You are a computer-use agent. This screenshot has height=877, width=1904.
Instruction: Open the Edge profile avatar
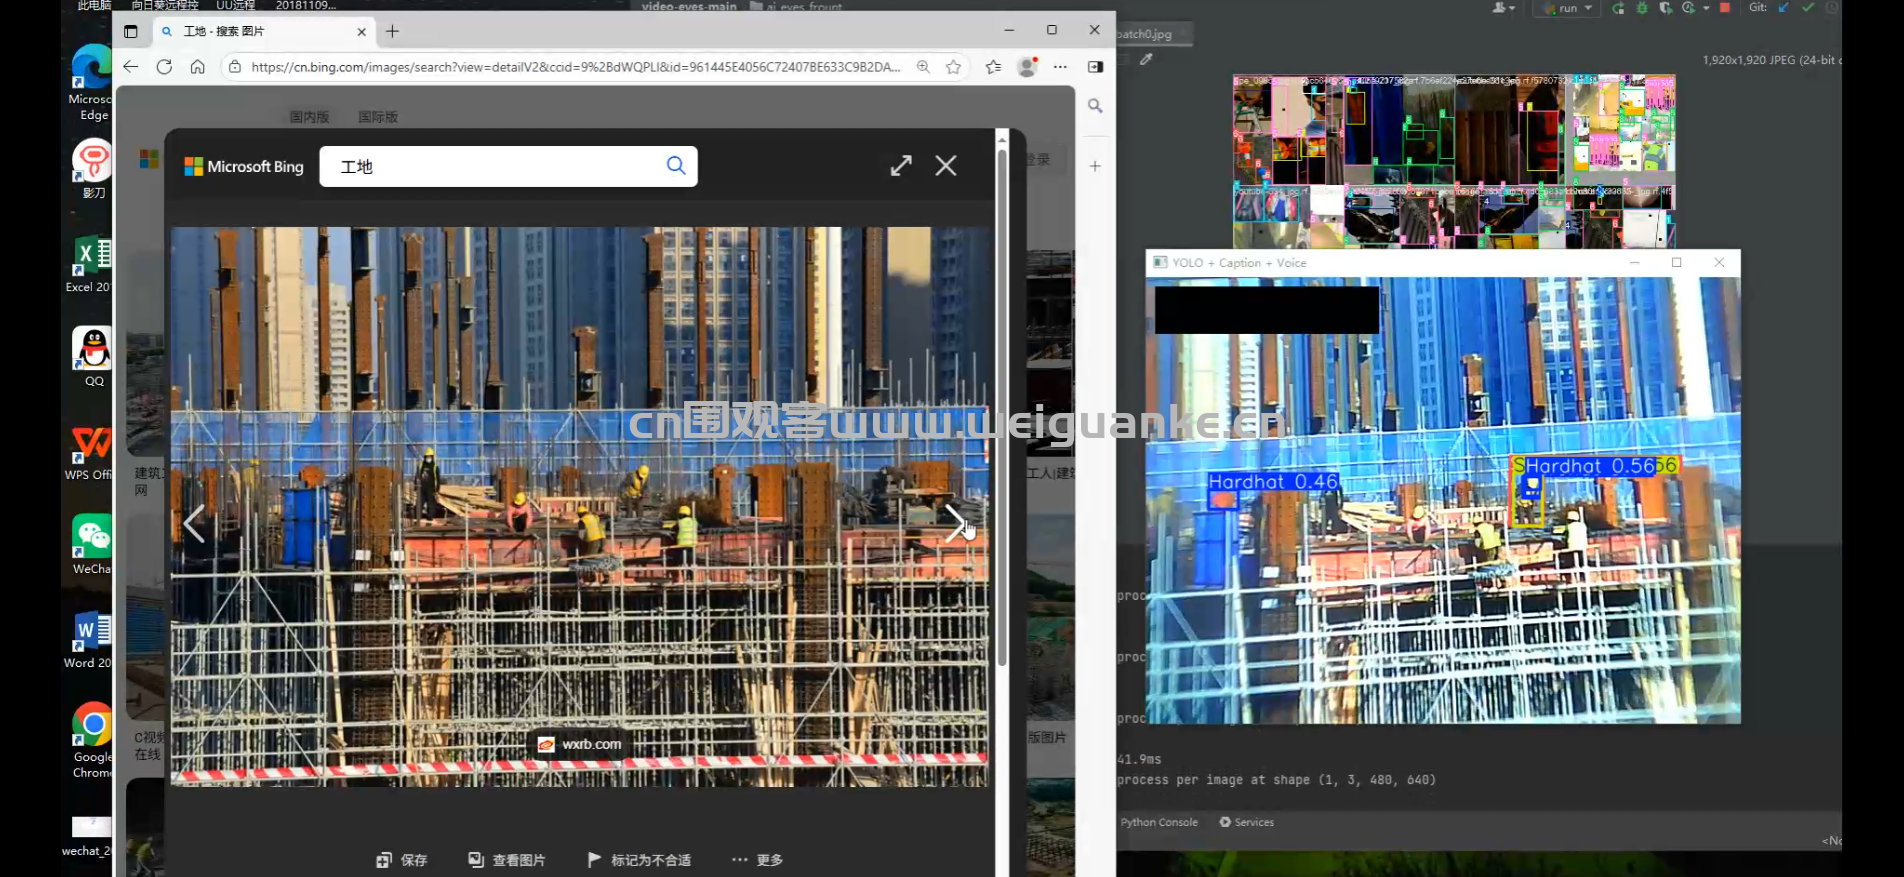(1027, 67)
